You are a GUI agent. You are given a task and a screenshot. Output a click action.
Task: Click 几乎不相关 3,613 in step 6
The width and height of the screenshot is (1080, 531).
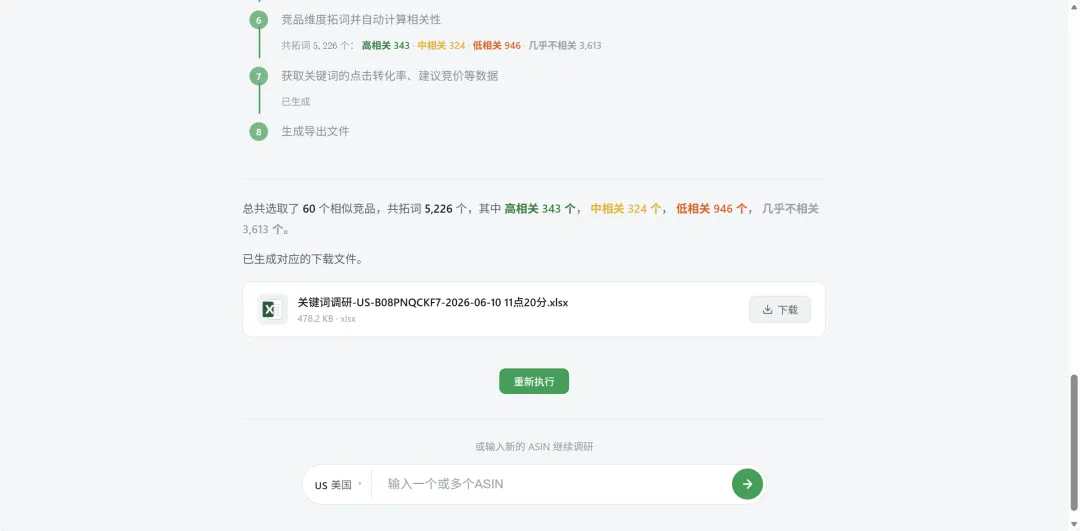(x=565, y=45)
